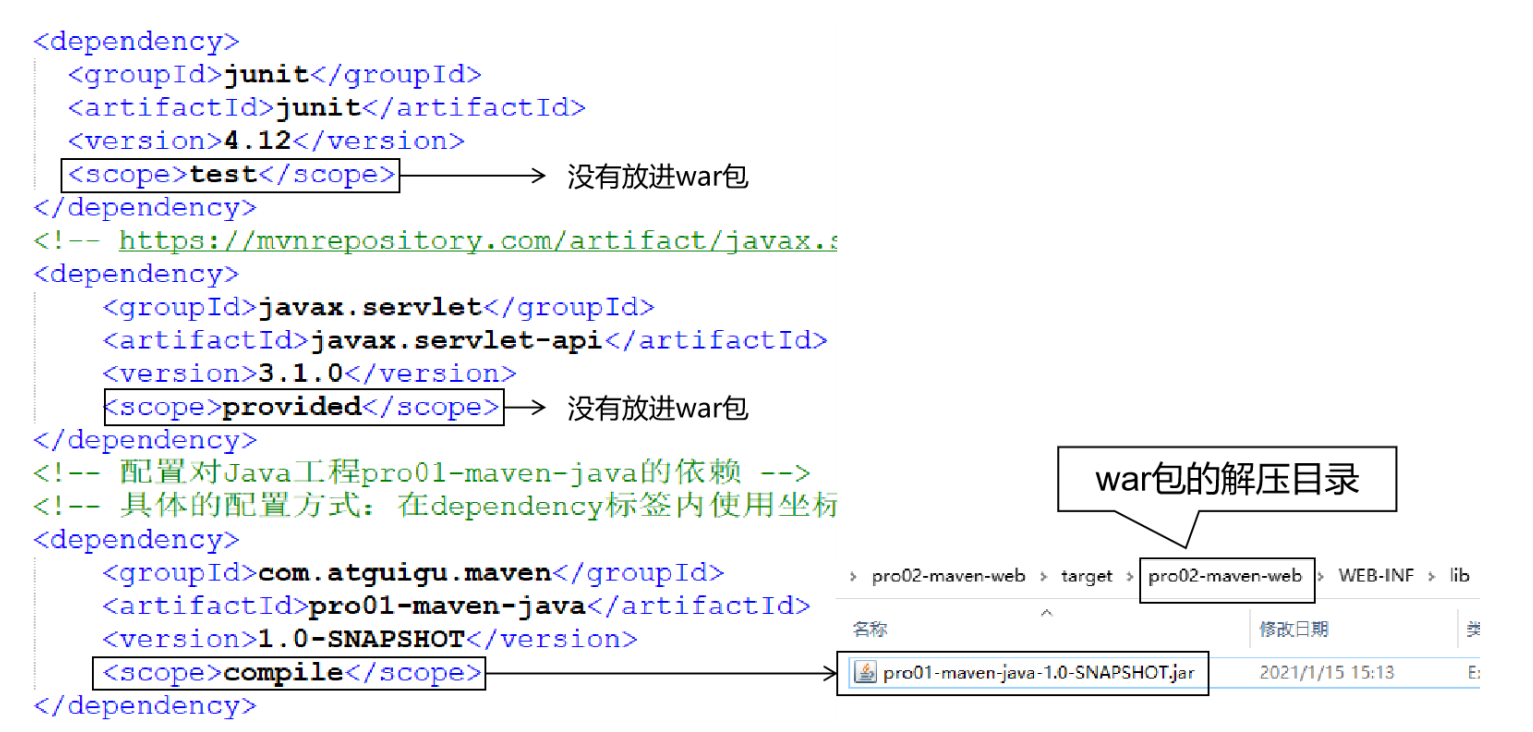Click the comment starting with 具体的配置方式
Viewport: 1533px width, 732px height.
coord(435,506)
